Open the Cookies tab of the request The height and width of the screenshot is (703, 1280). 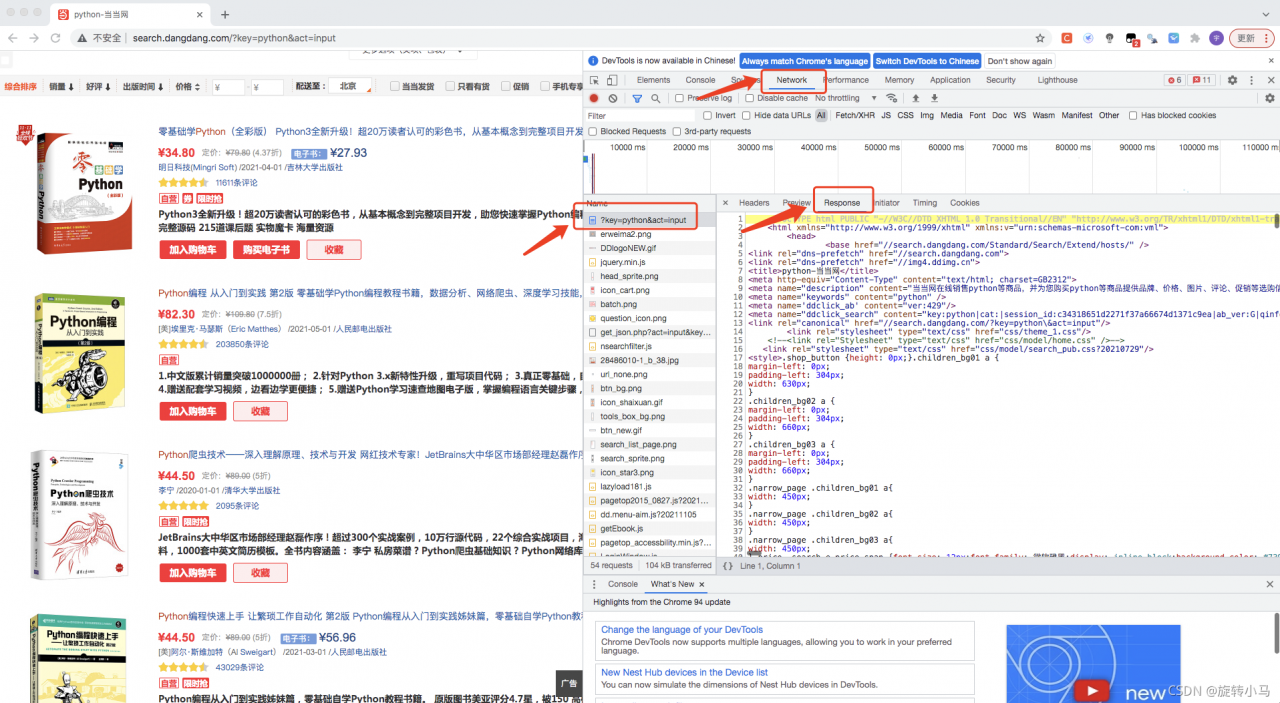(965, 203)
